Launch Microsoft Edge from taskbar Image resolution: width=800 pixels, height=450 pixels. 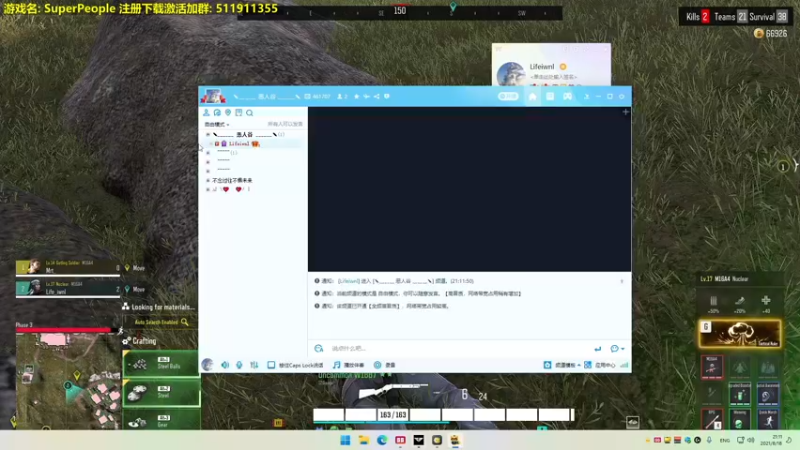click(x=382, y=440)
